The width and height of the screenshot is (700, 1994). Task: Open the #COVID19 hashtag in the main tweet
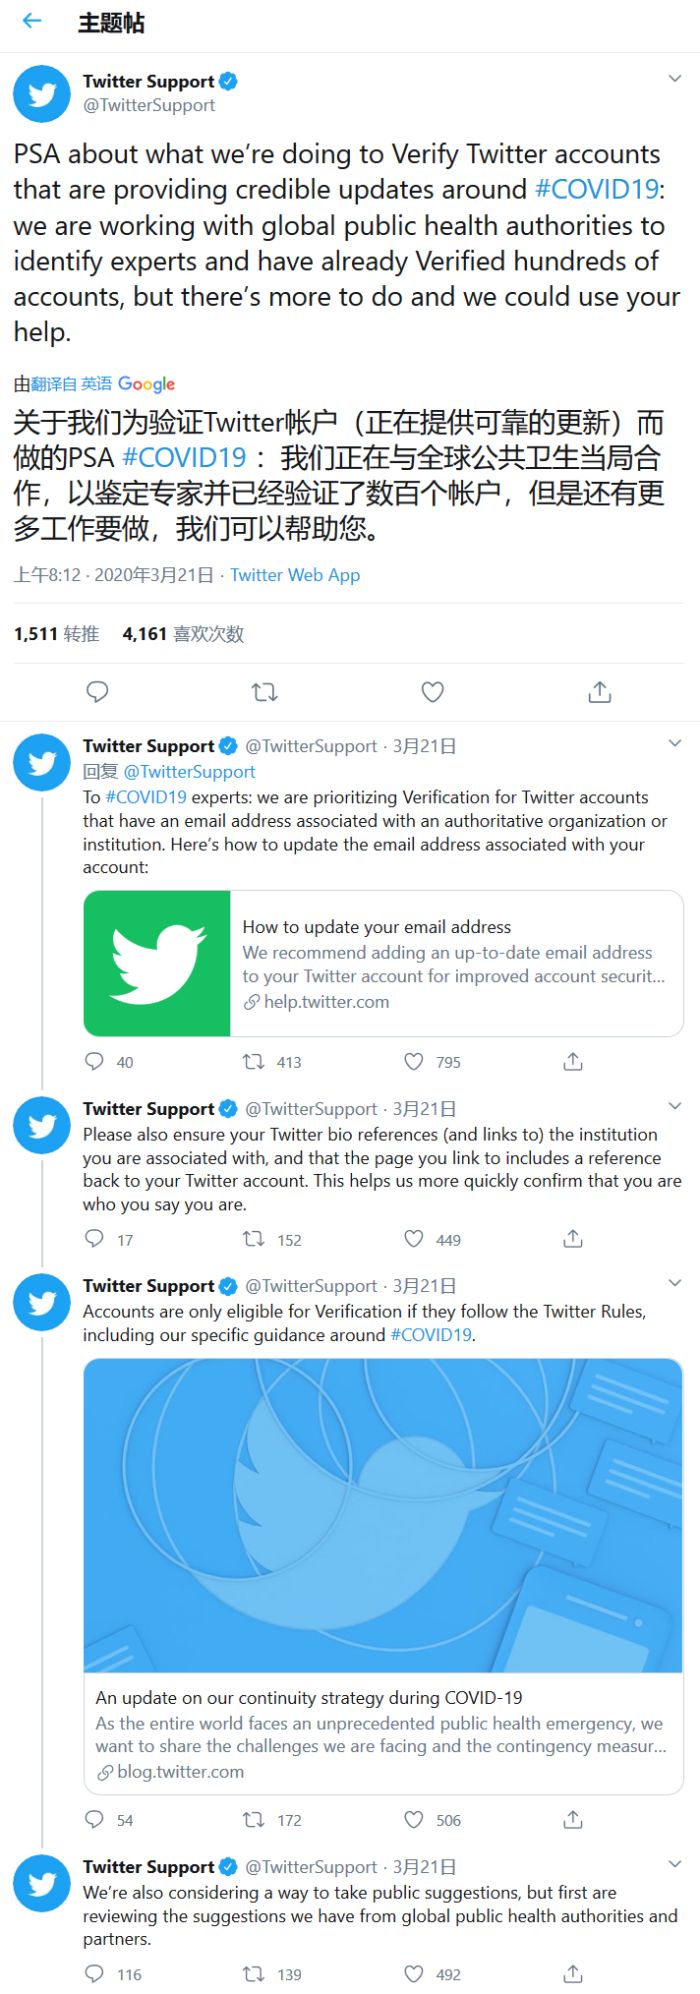(x=597, y=189)
